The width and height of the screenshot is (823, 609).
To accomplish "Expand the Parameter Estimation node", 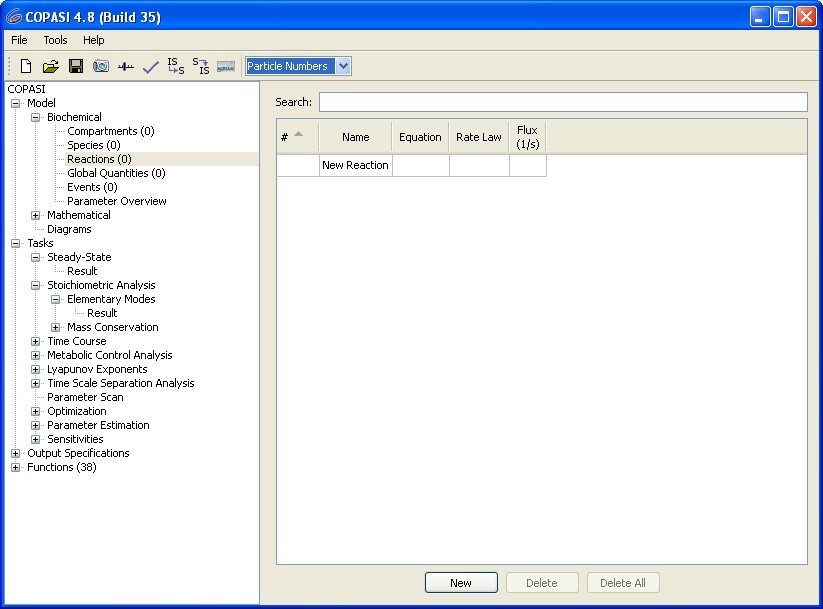I will 36,425.
